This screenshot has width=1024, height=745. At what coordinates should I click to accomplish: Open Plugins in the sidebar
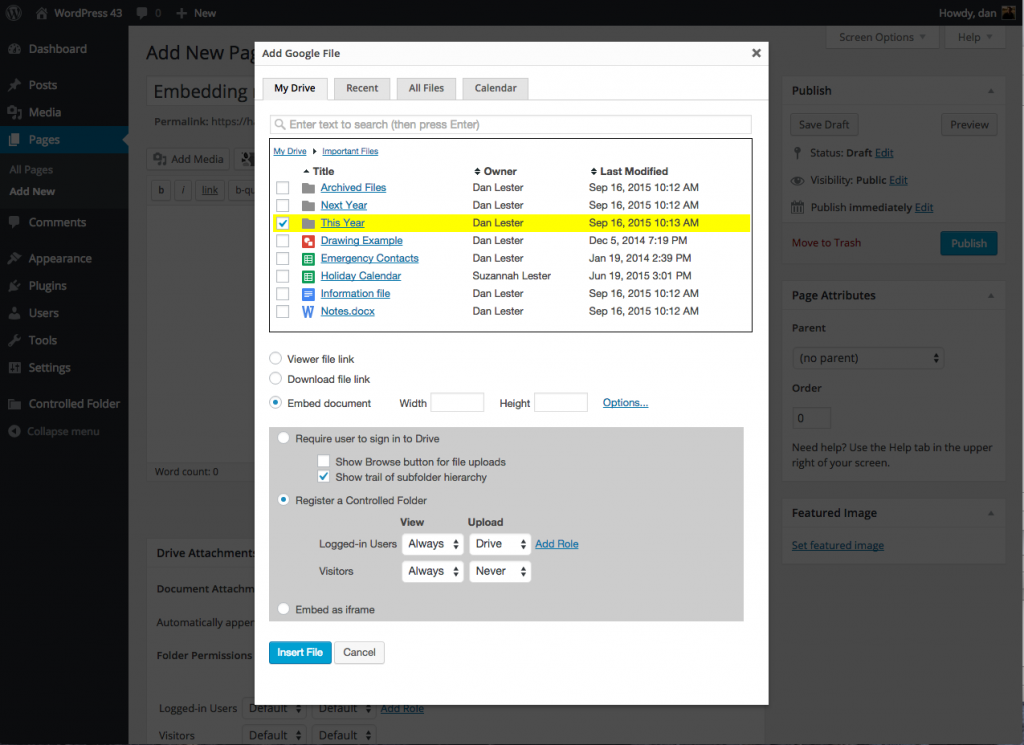(x=47, y=286)
